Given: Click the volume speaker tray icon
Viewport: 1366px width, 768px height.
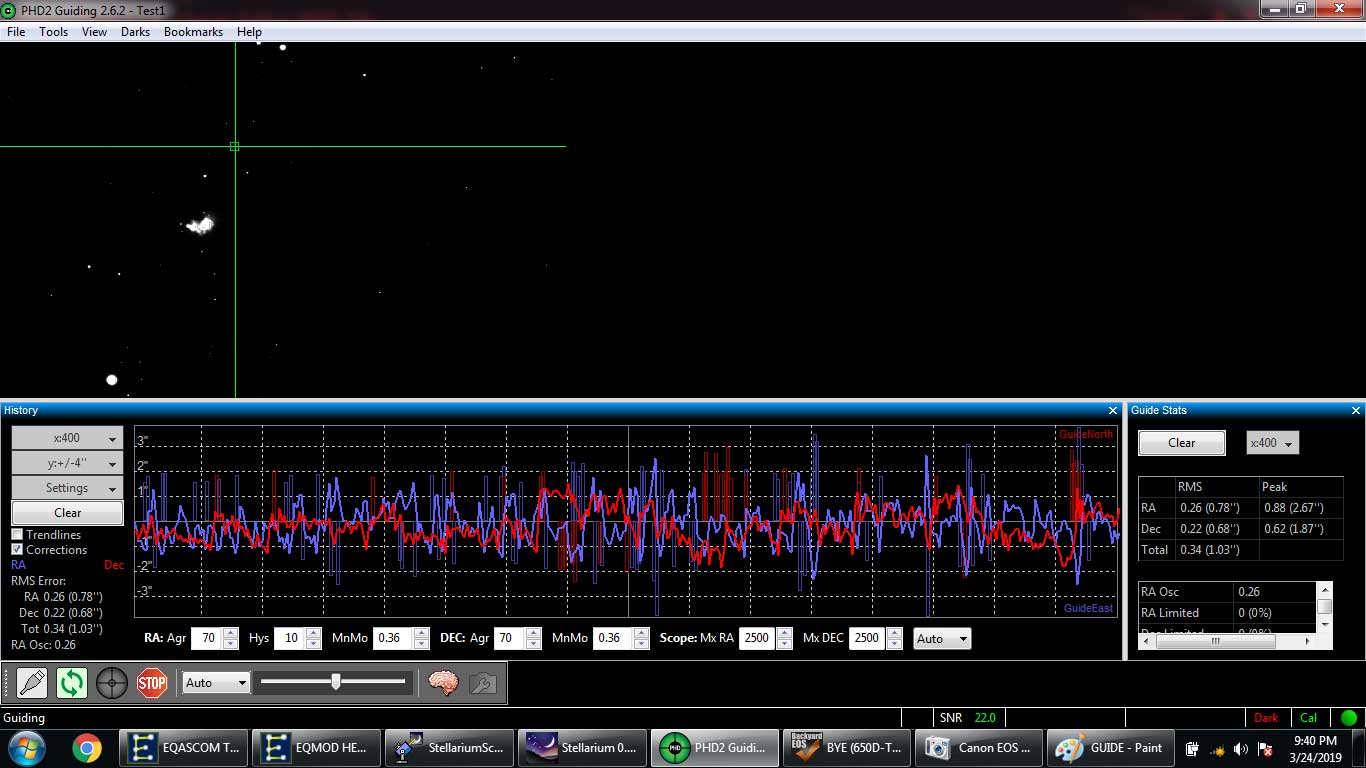Looking at the screenshot, I should tap(1241, 749).
